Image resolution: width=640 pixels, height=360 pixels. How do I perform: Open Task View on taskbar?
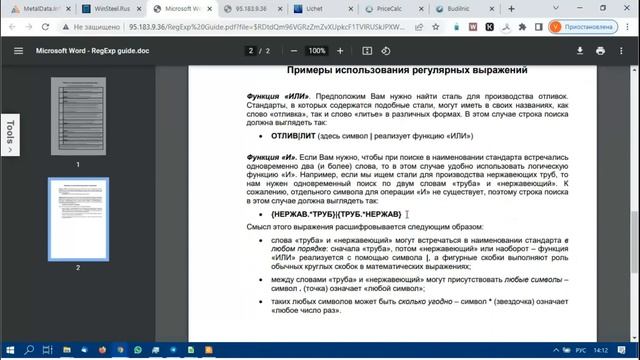tap(47, 350)
